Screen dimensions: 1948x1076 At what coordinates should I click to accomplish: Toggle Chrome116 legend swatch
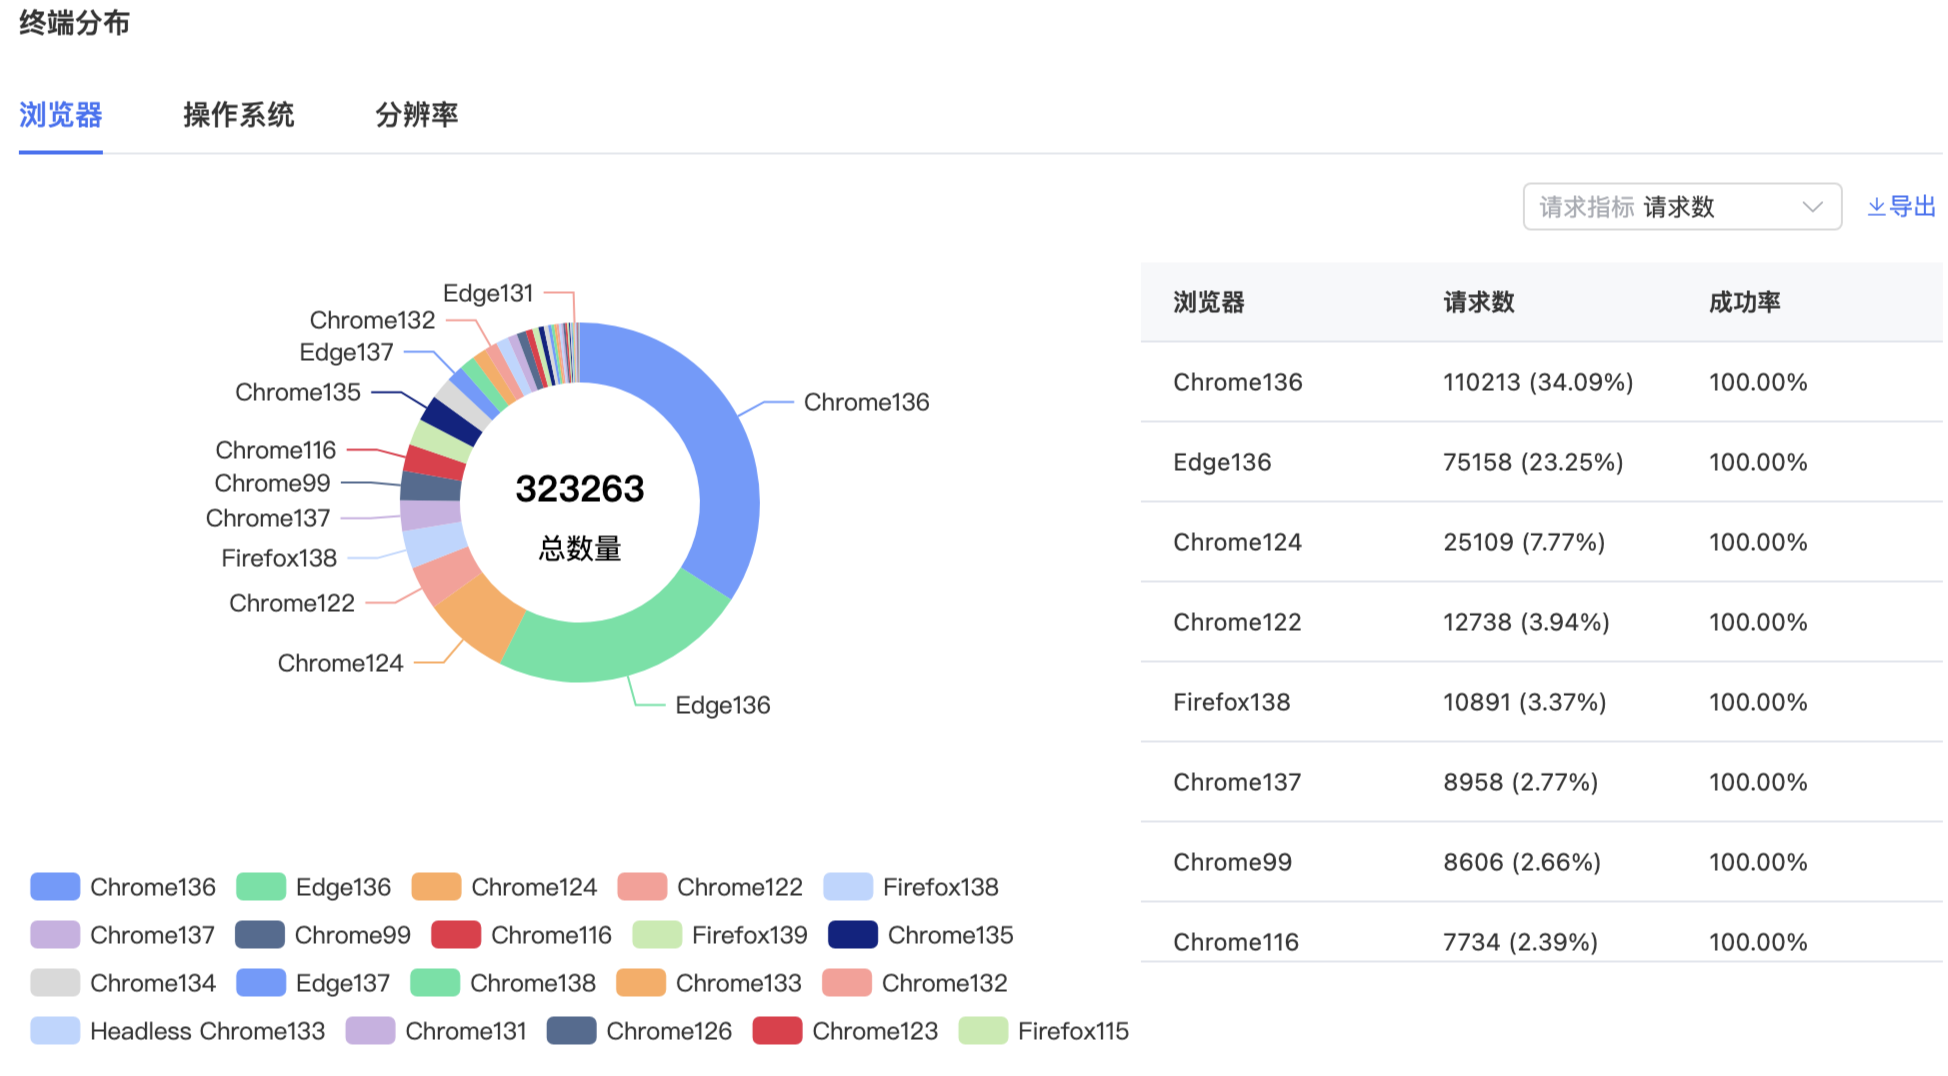[x=456, y=935]
